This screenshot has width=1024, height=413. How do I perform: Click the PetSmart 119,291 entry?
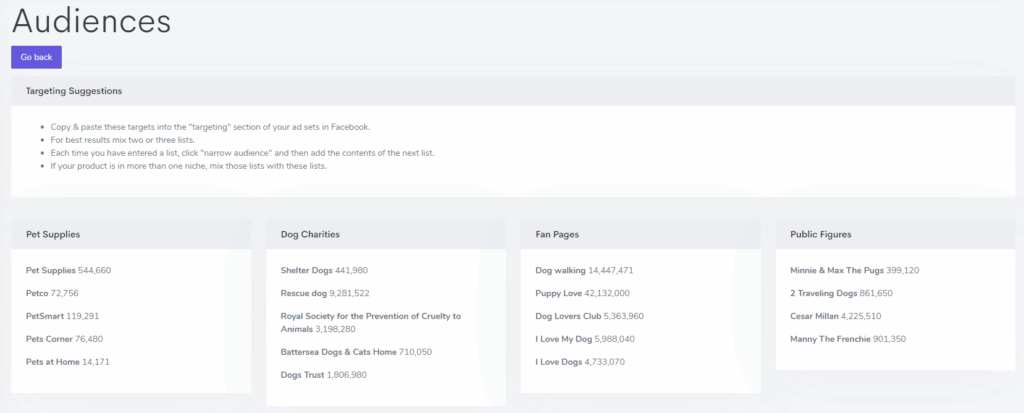tap(63, 316)
